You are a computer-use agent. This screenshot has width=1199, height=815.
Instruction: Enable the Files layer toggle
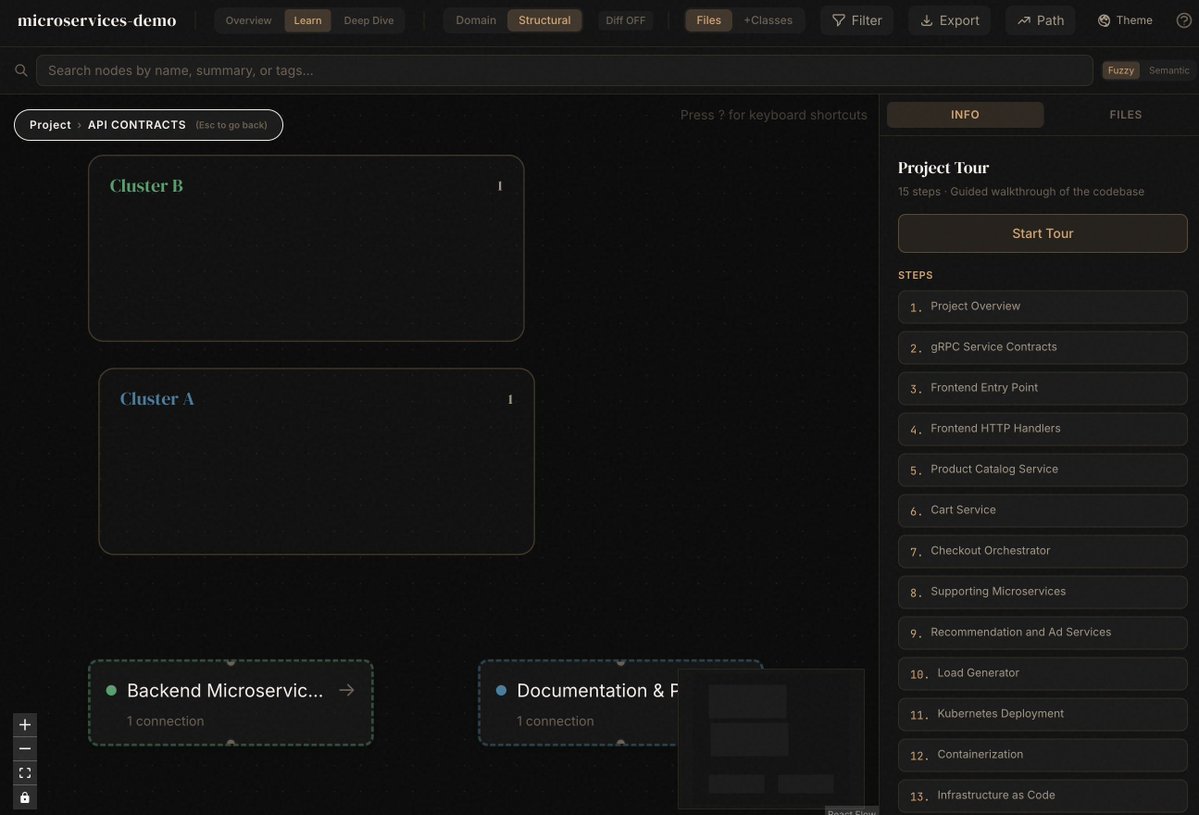[x=708, y=21]
